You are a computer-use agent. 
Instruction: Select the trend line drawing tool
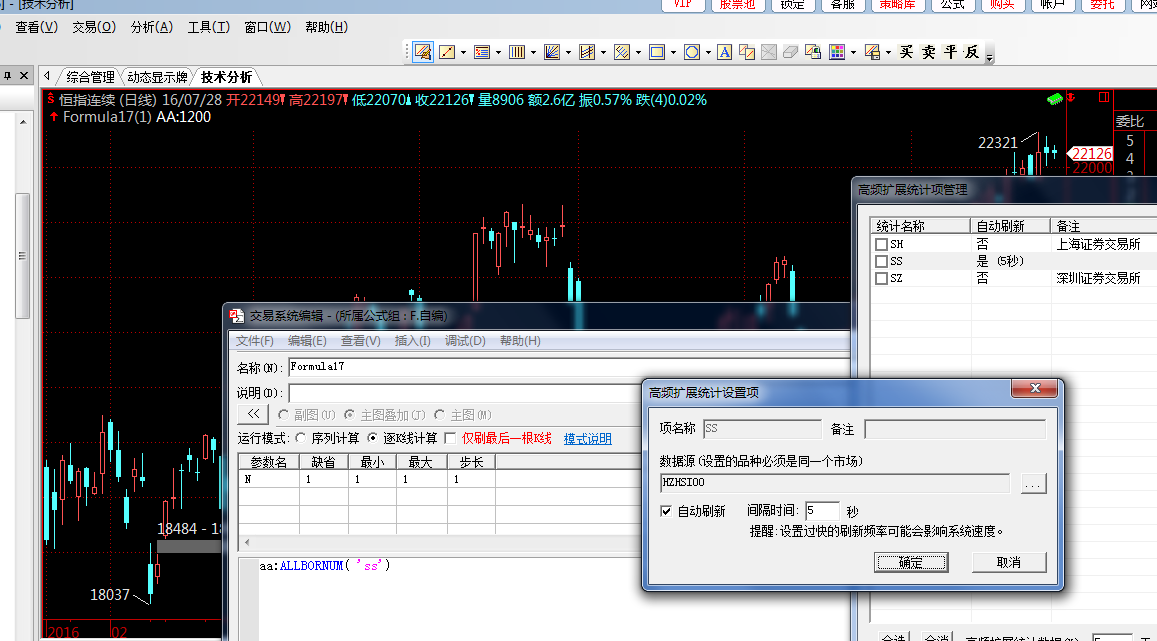446,52
